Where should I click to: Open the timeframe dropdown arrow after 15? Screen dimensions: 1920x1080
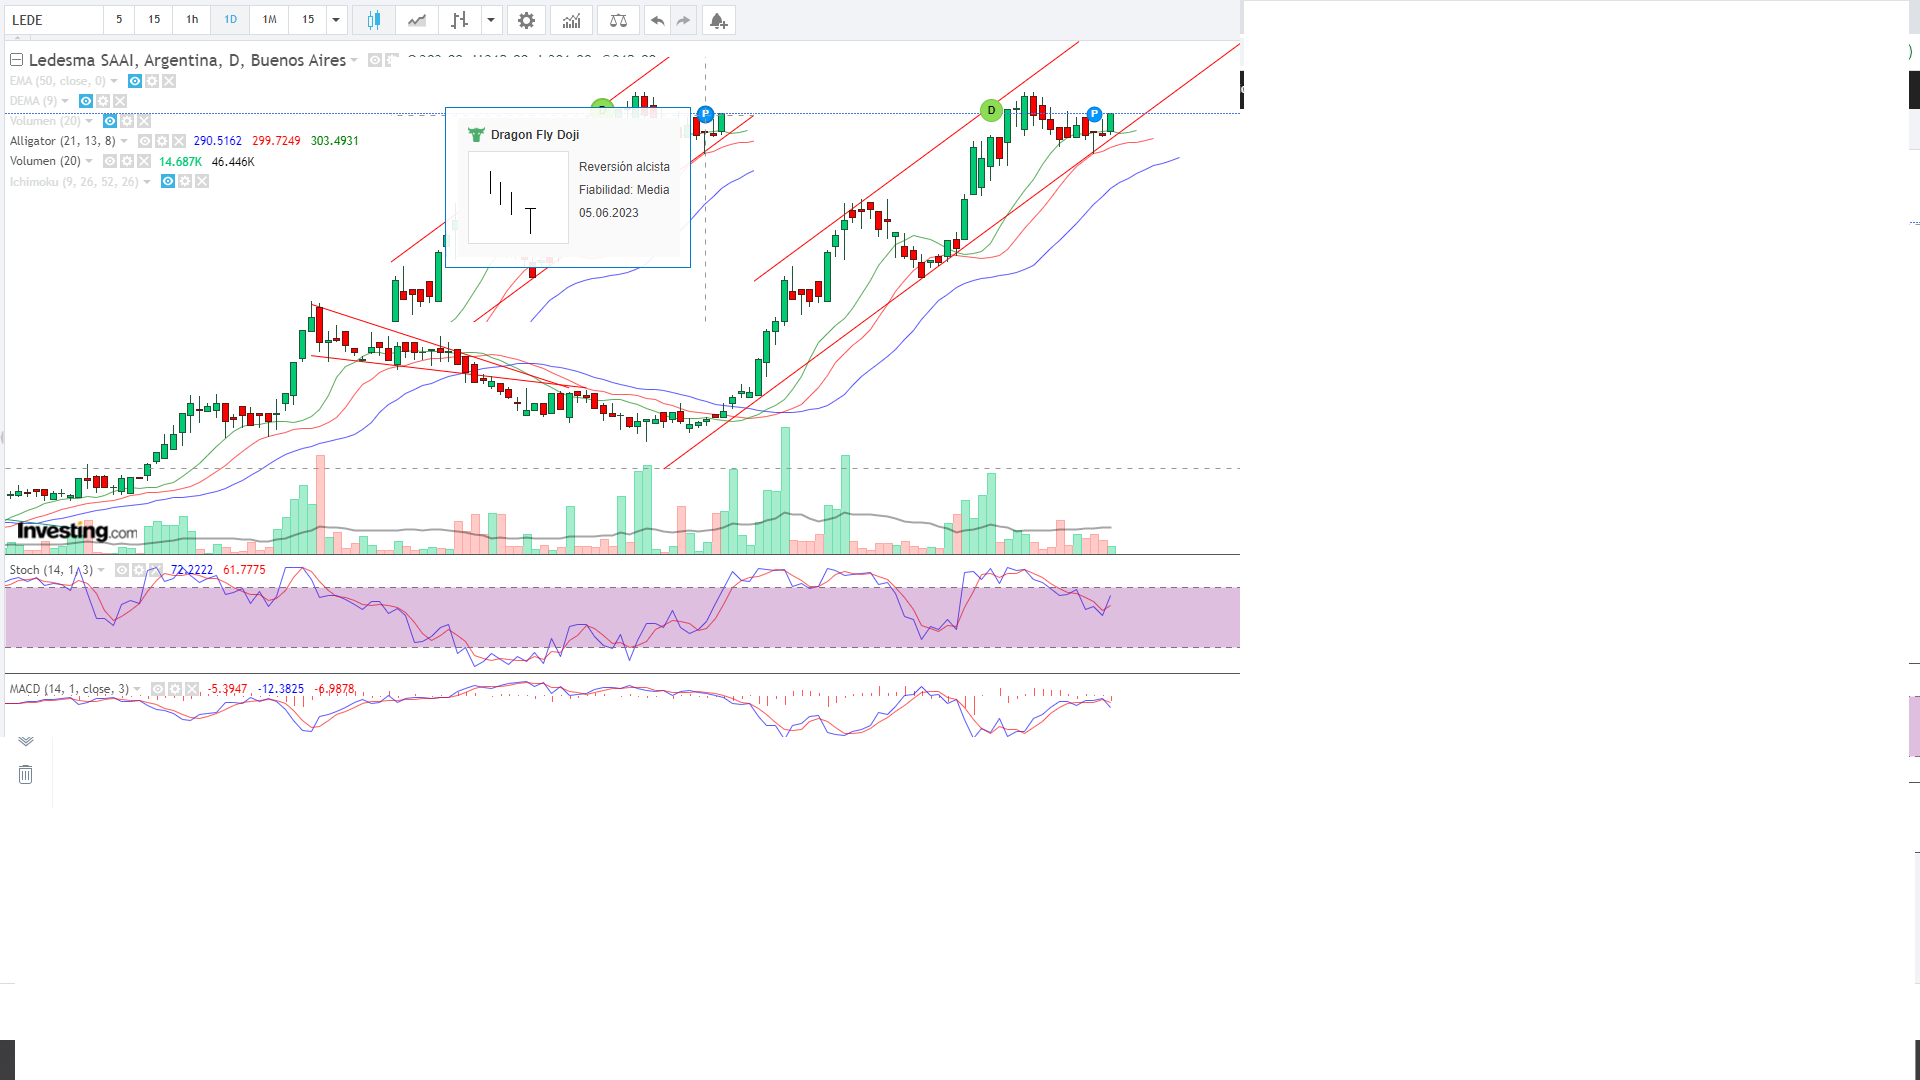coord(336,20)
